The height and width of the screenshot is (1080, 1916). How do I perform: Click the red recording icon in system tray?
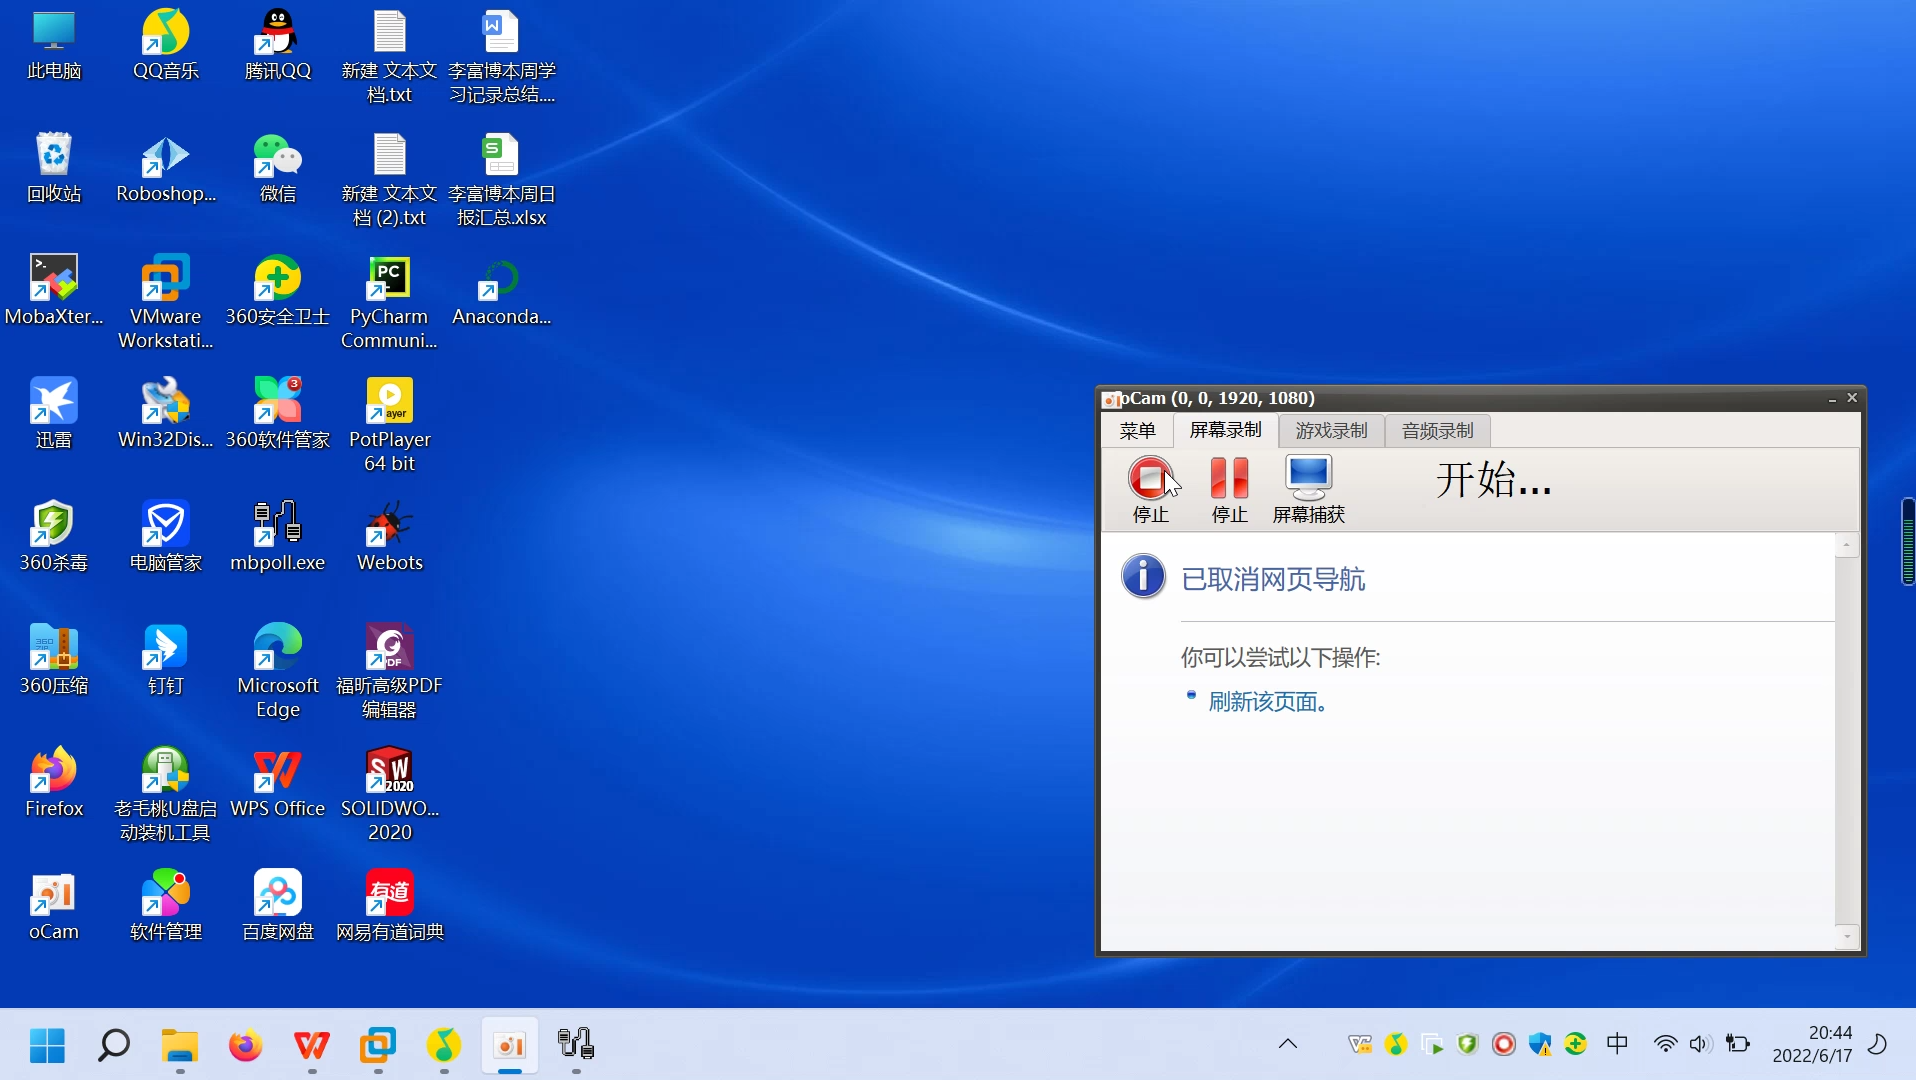point(1503,1044)
